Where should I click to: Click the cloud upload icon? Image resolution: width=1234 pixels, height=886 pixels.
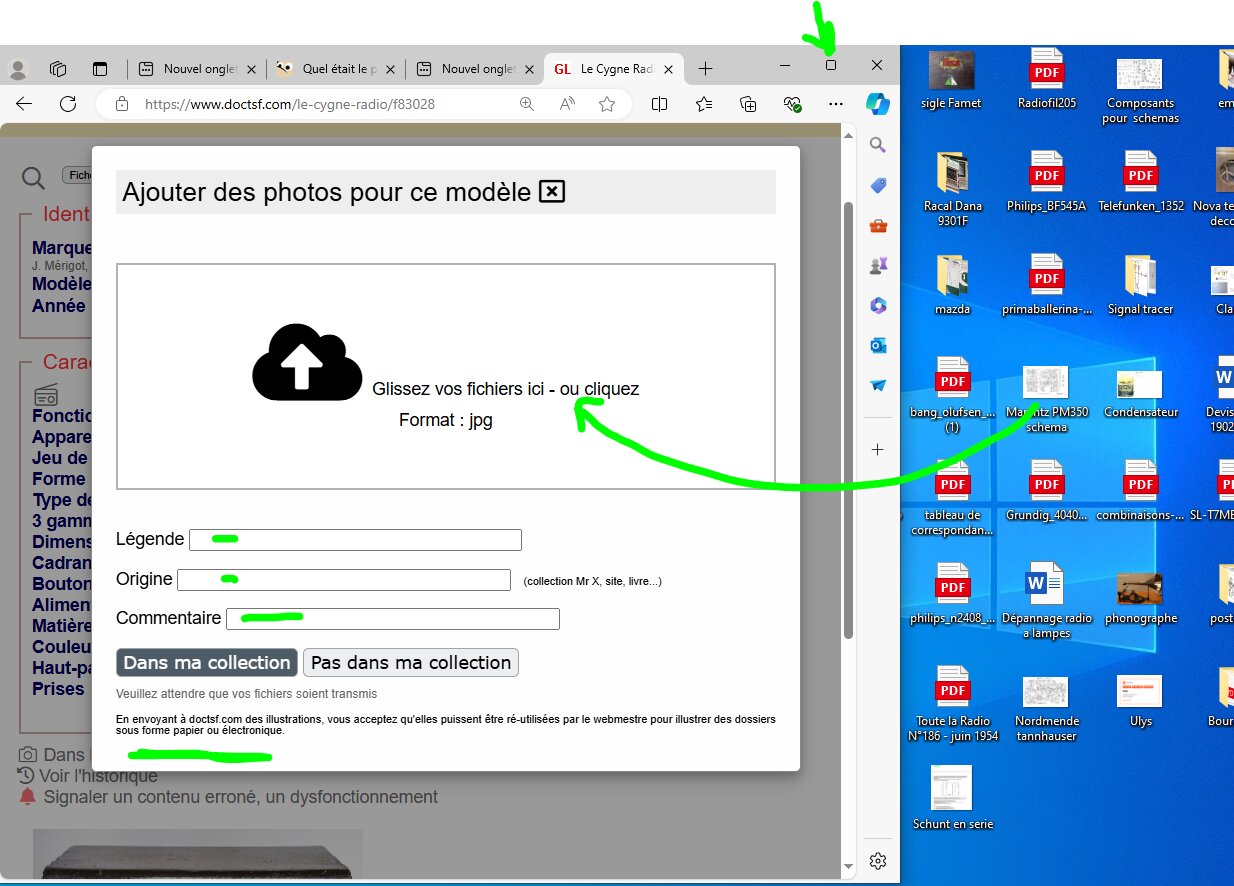coord(307,362)
